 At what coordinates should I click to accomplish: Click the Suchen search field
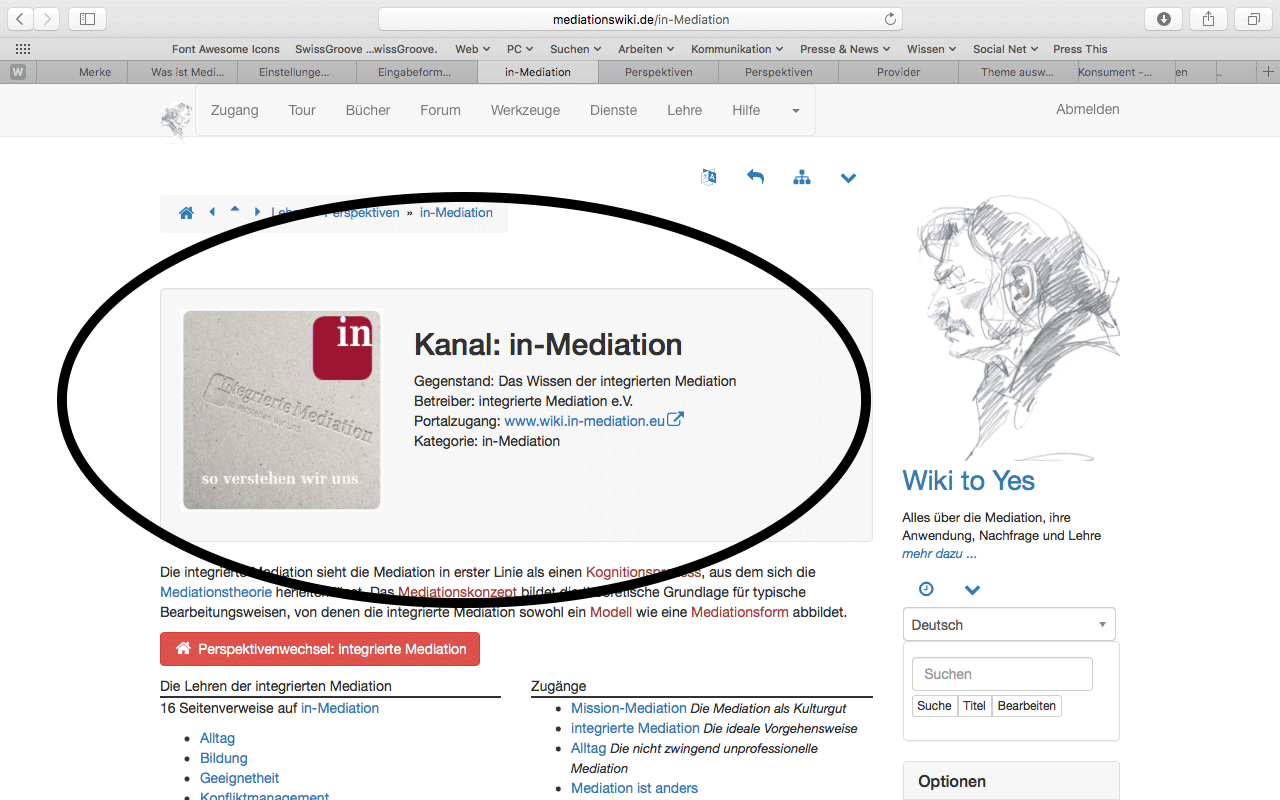(1002, 674)
